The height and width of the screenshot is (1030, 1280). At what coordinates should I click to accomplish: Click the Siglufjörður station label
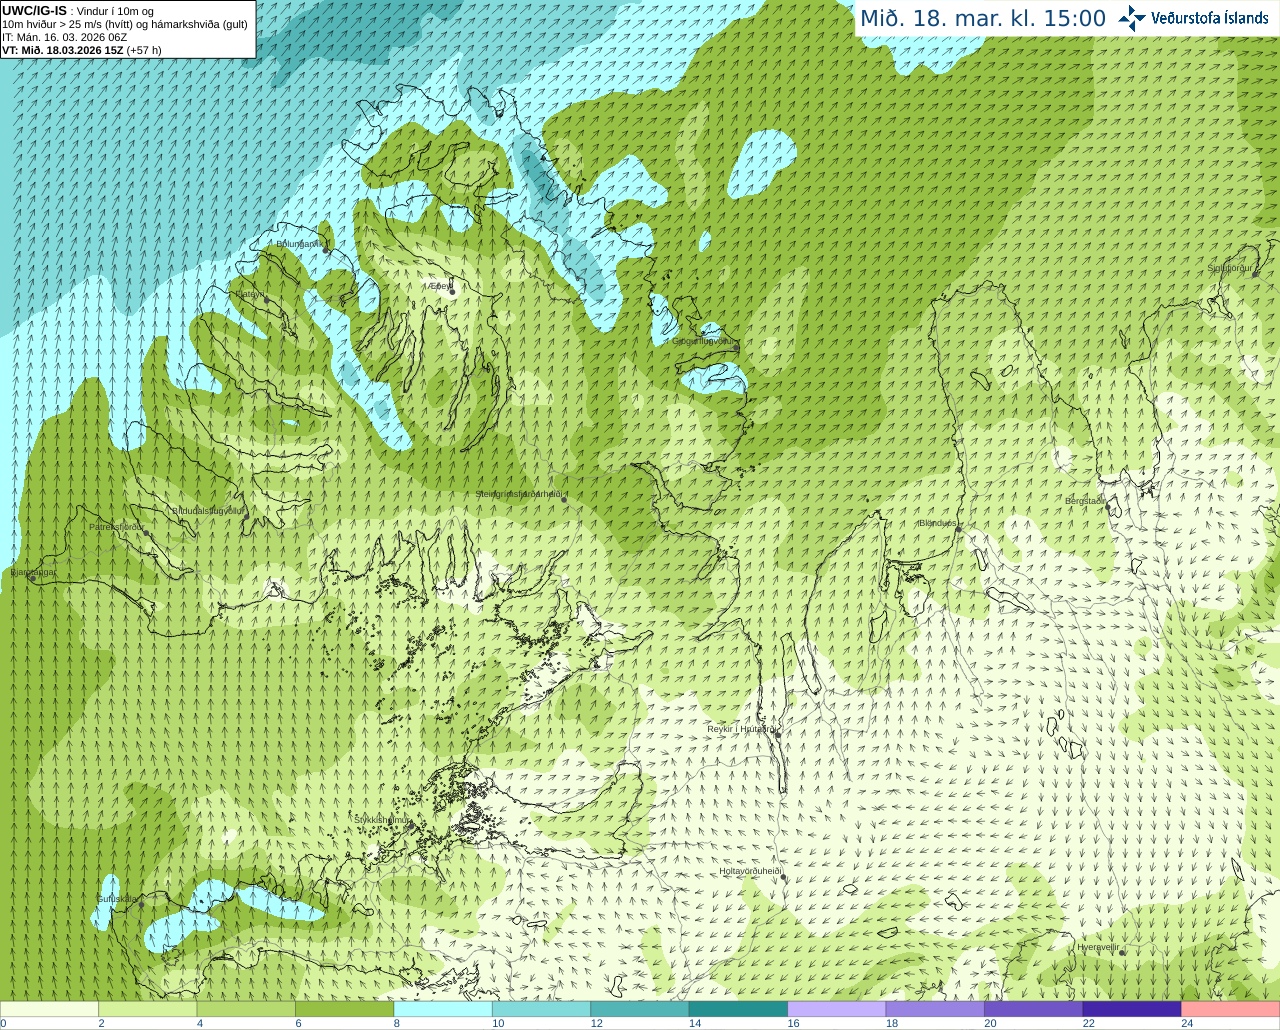click(1230, 268)
